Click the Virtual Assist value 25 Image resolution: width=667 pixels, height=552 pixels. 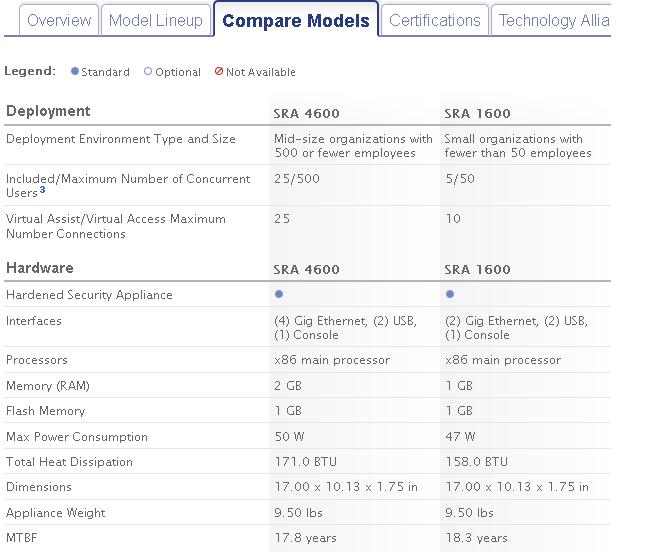point(282,219)
